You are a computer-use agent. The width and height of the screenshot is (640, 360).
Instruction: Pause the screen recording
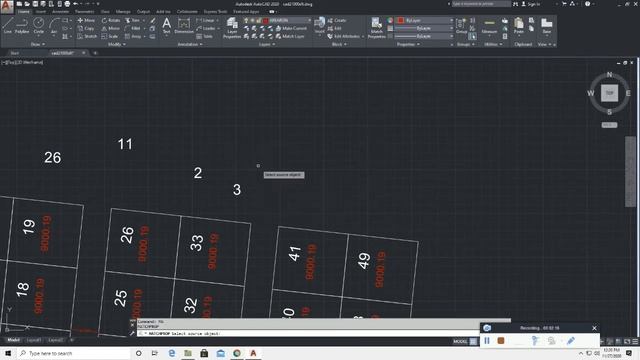coord(487,341)
